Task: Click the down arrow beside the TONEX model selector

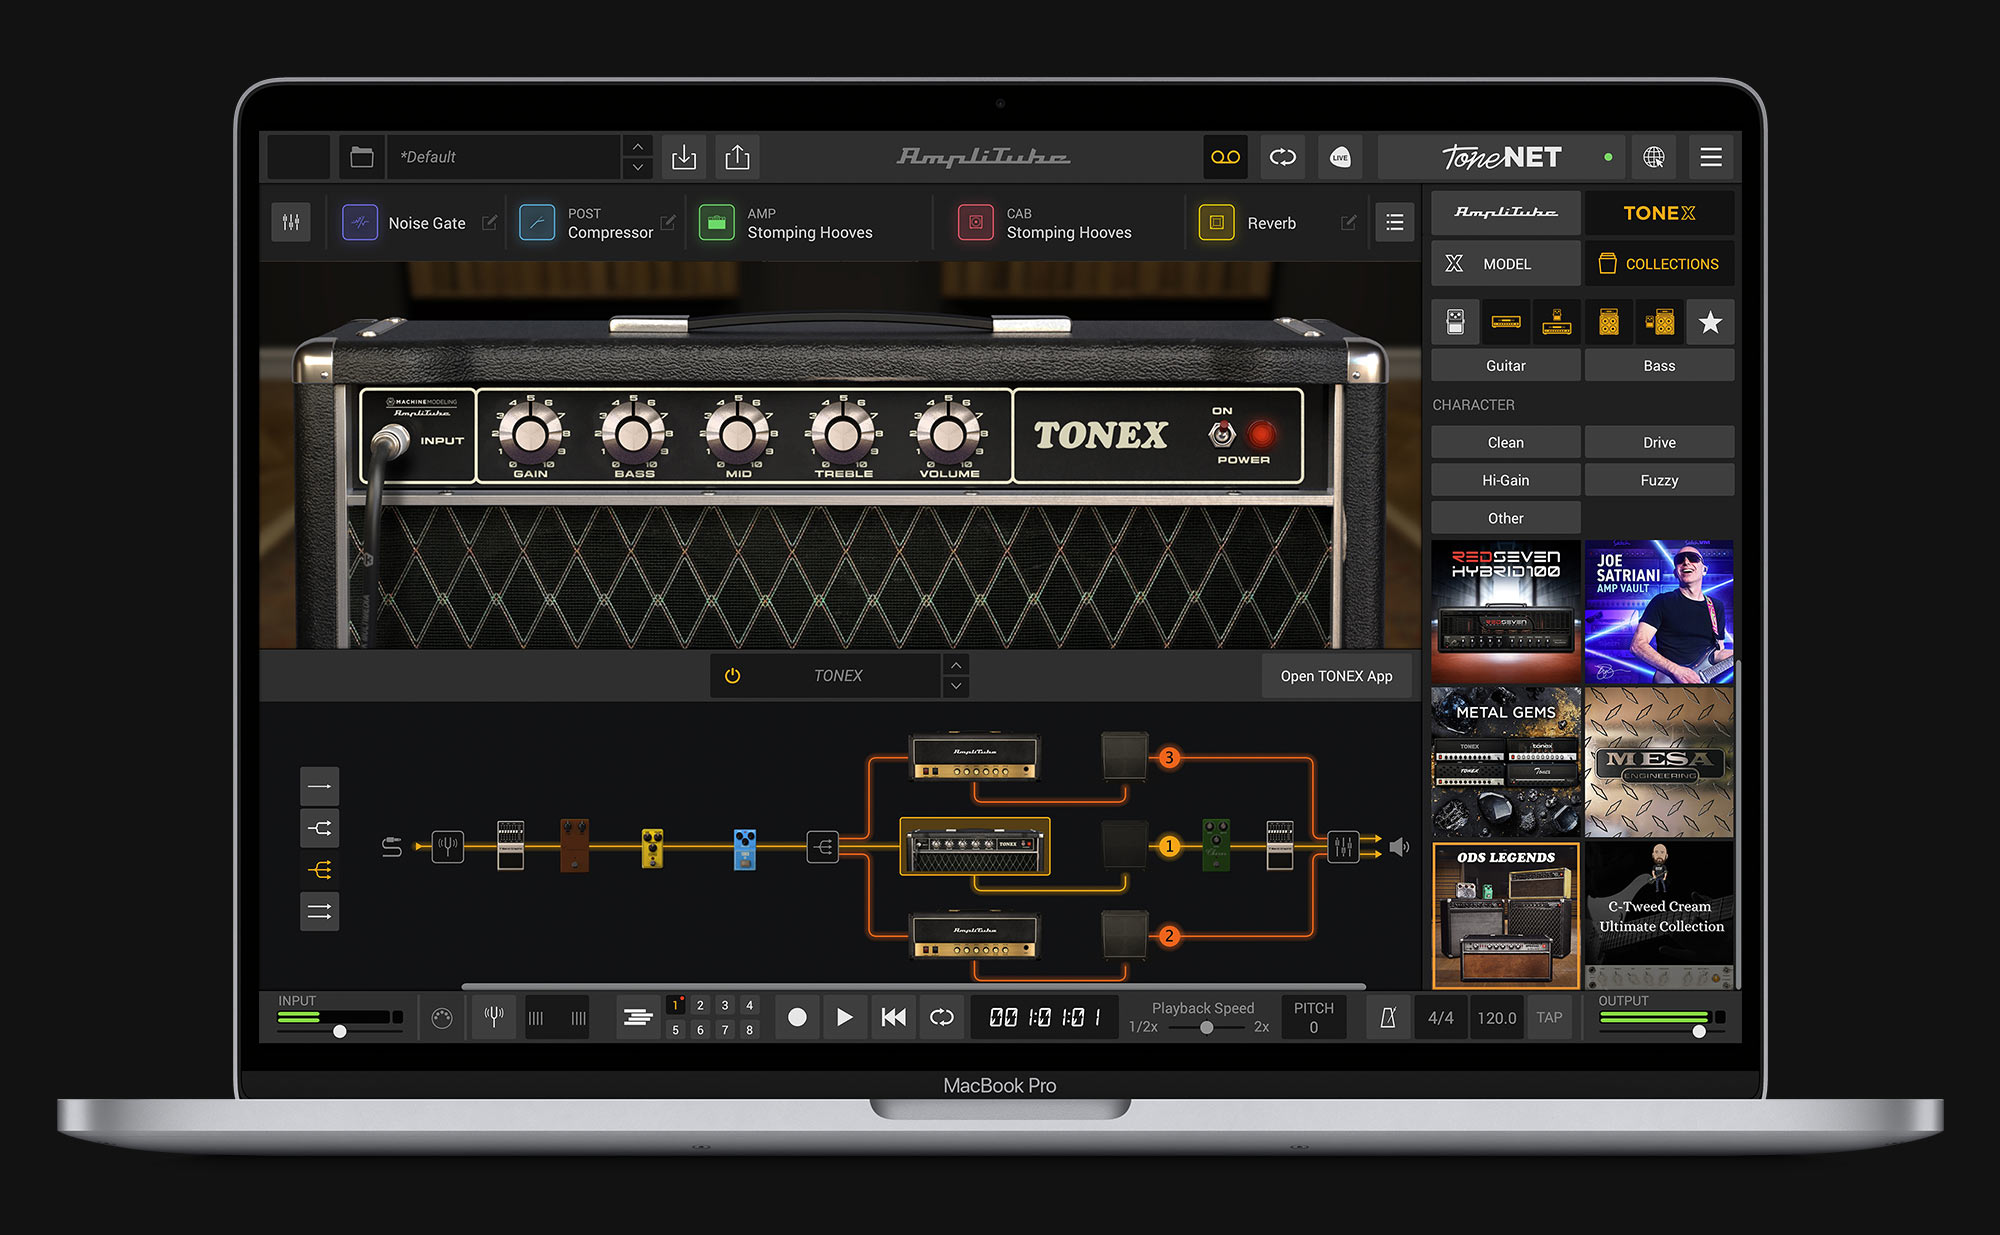Action: point(956,686)
